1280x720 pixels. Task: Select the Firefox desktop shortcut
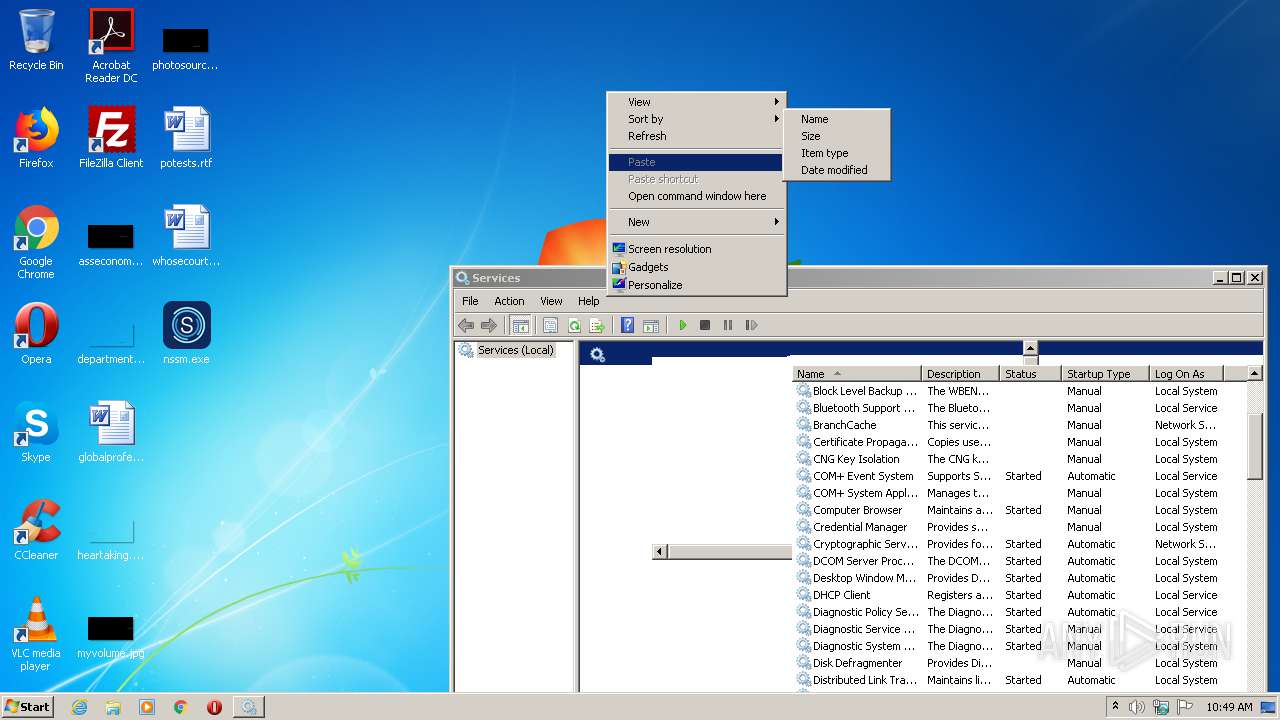tap(36, 138)
